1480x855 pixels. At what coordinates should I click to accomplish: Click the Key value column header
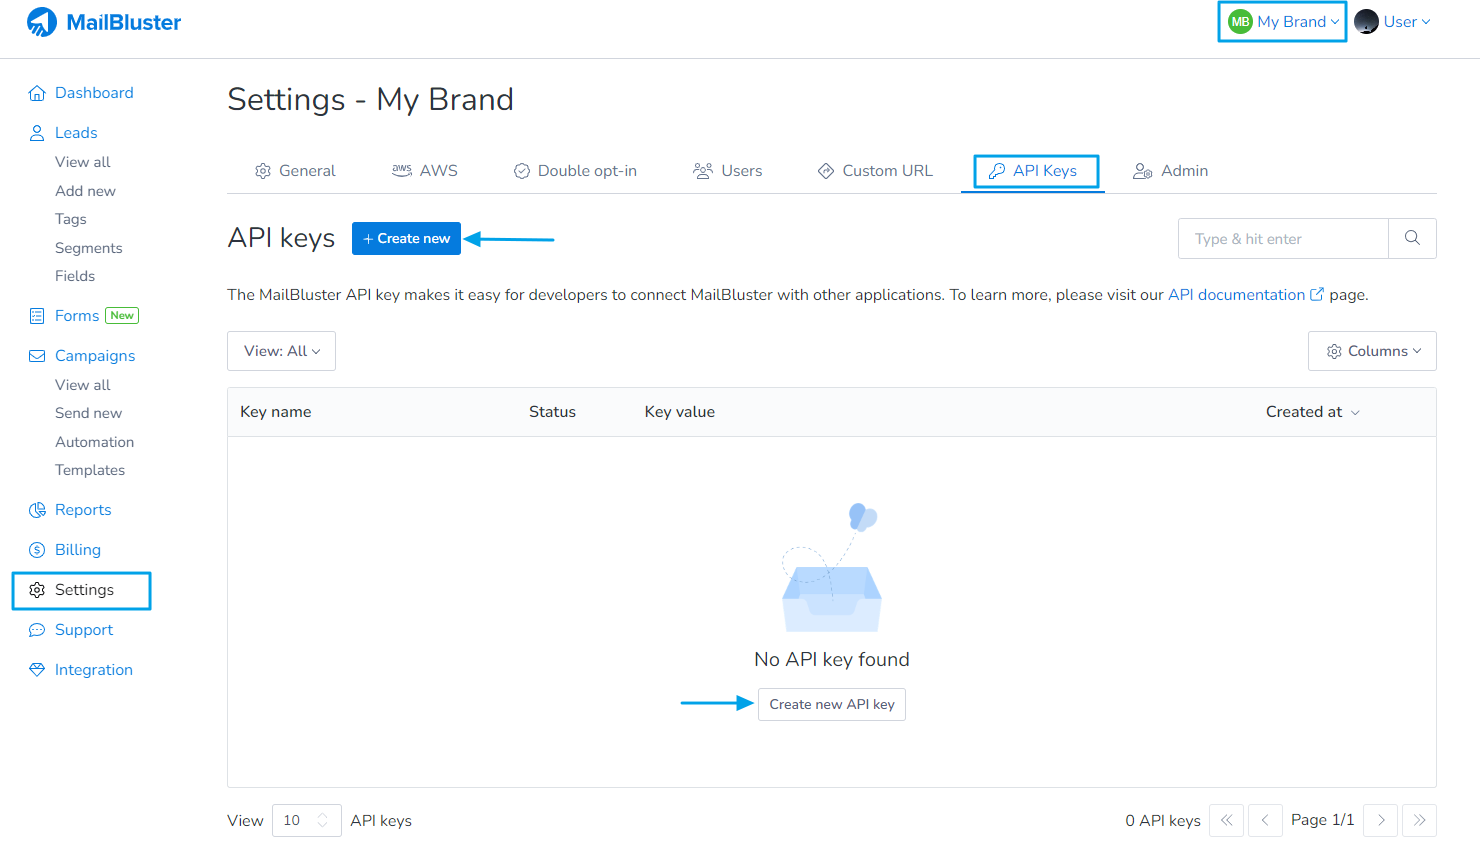pyautogui.click(x=680, y=412)
